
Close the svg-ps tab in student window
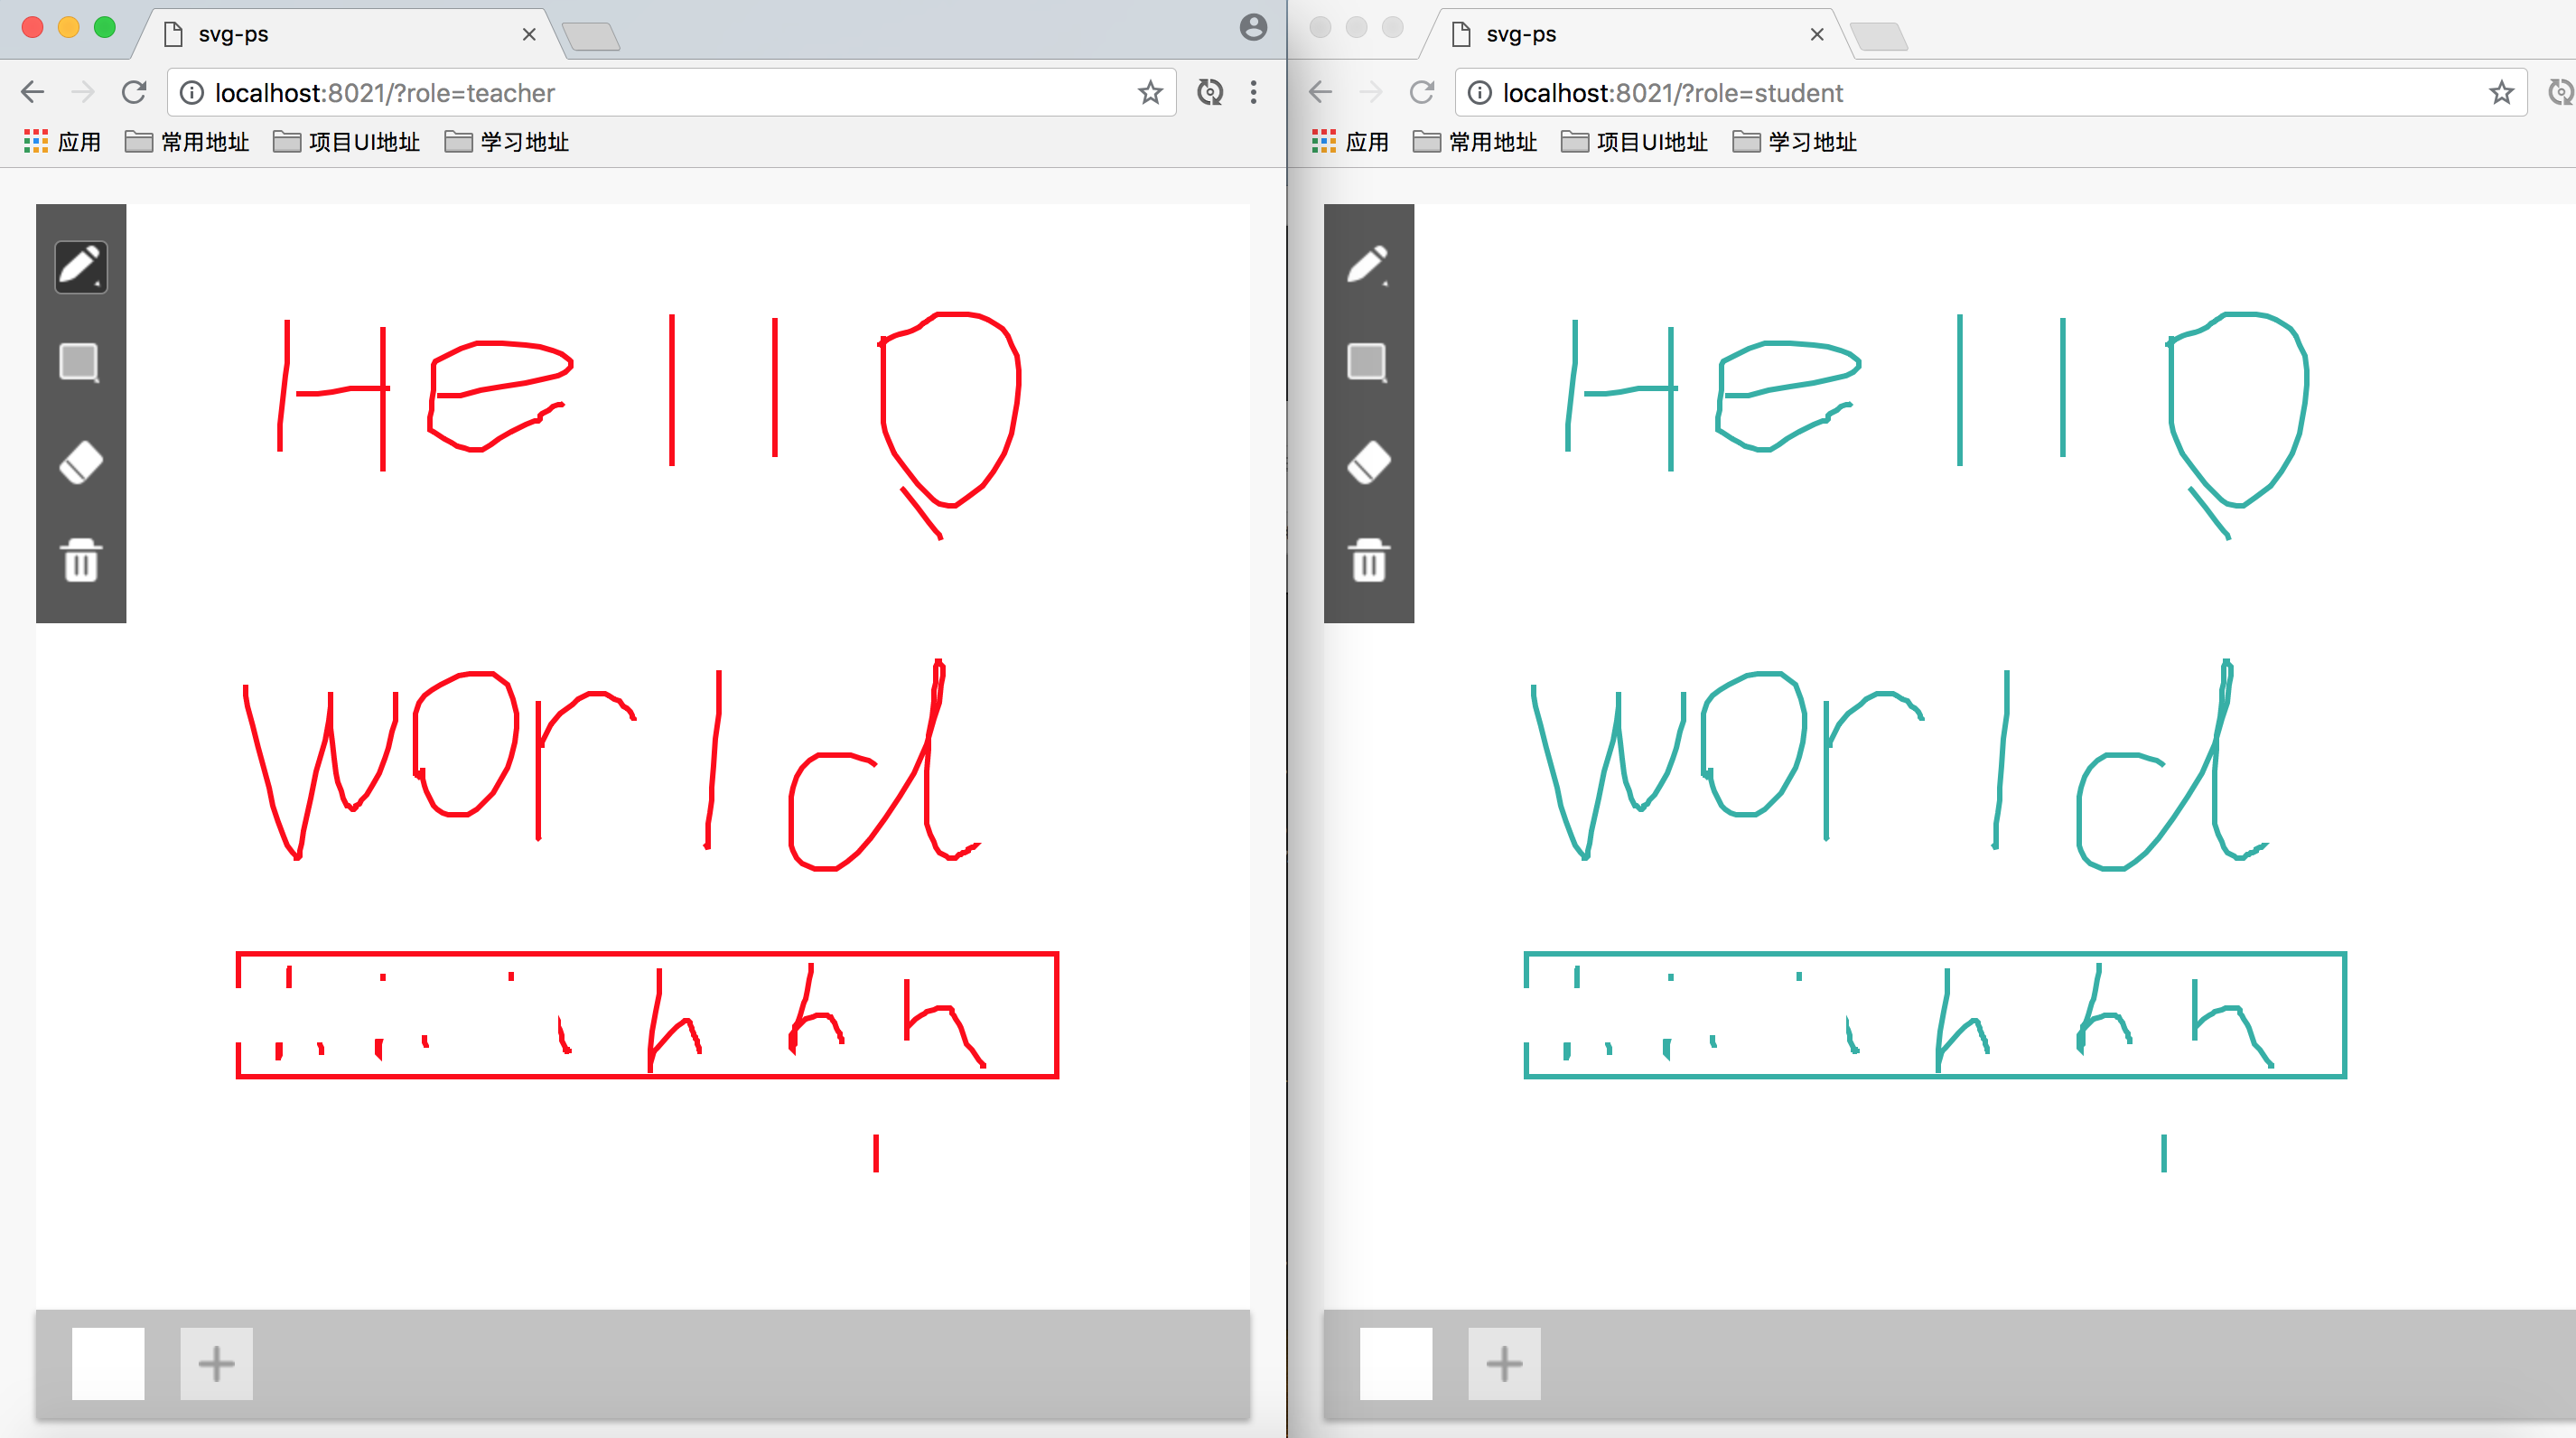tap(1817, 34)
